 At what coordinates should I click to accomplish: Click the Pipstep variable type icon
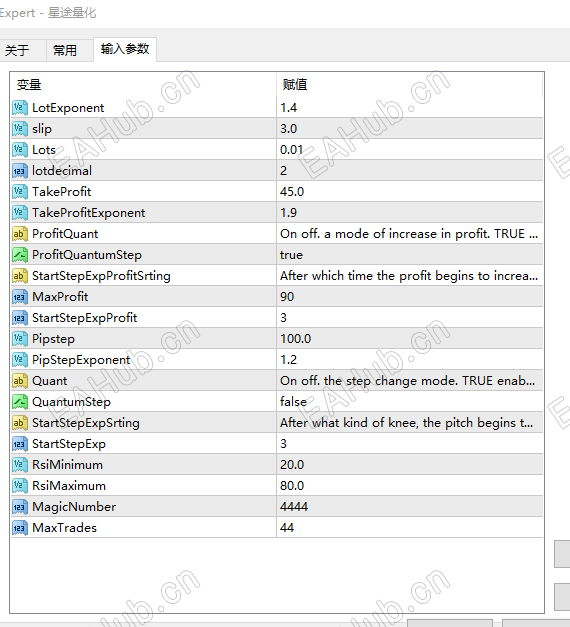[x=20, y=339]
